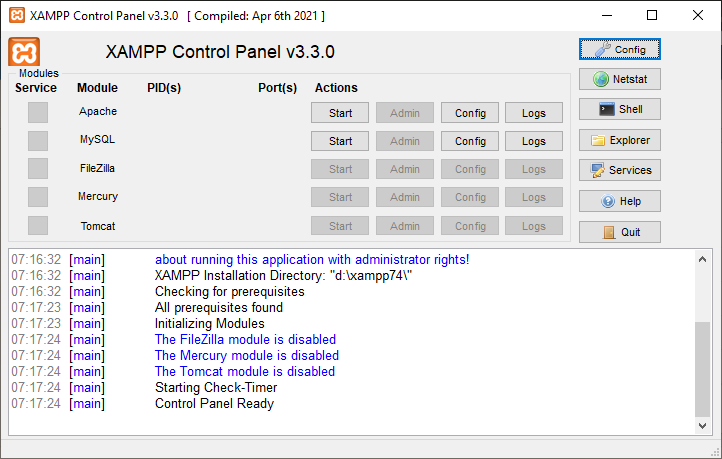
Task: Click the FileZilla Admin button
Action: pos(405,169)
